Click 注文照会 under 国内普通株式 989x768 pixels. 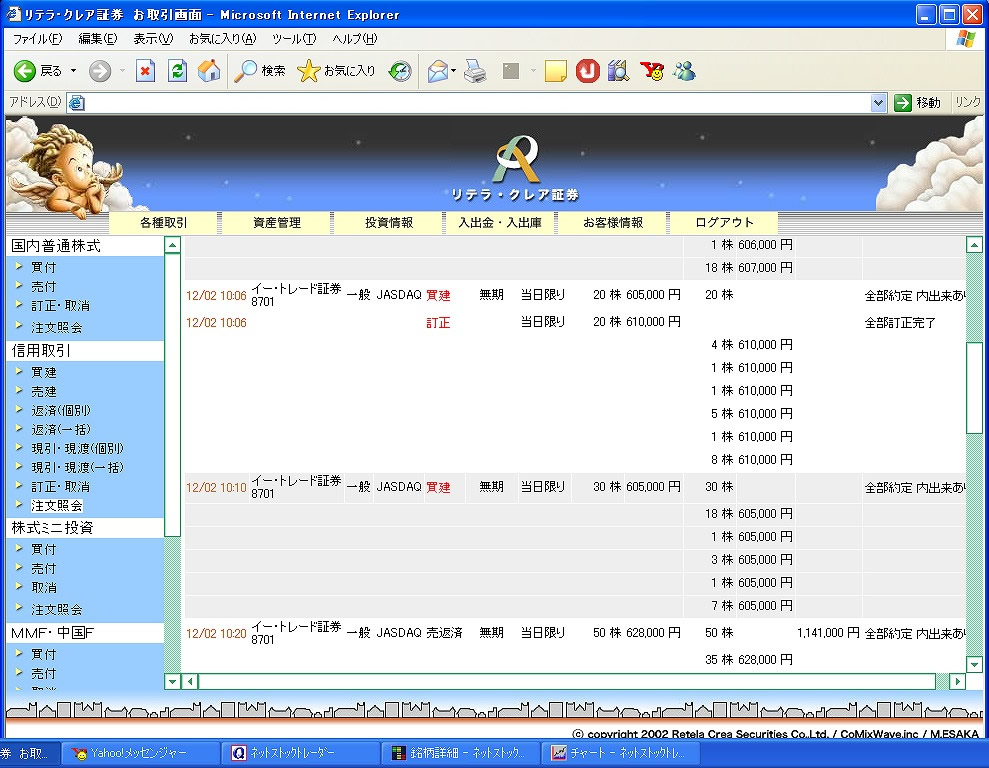pyautogui.click(x=57, y=327)
